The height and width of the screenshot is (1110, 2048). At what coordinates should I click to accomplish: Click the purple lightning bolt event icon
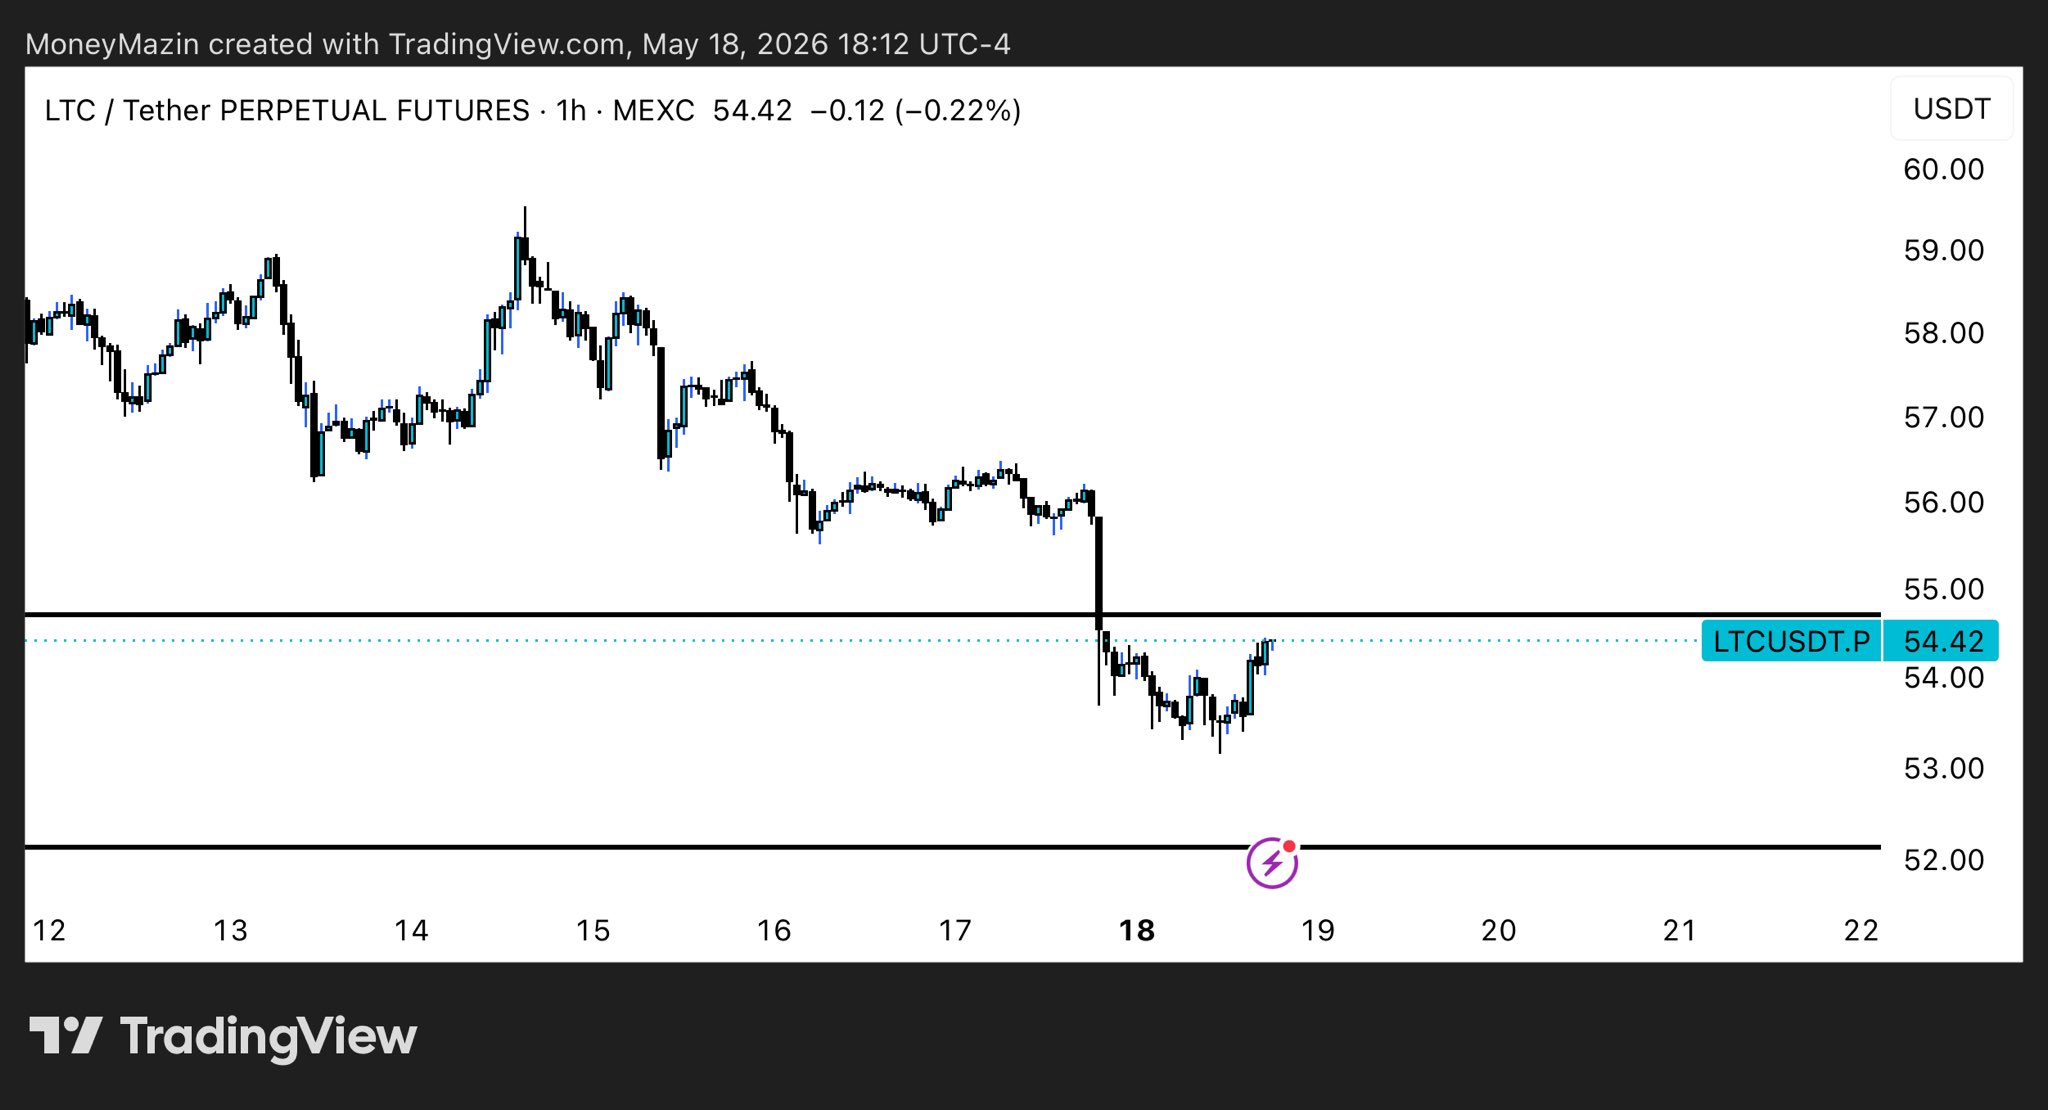tap(1272, 862)
